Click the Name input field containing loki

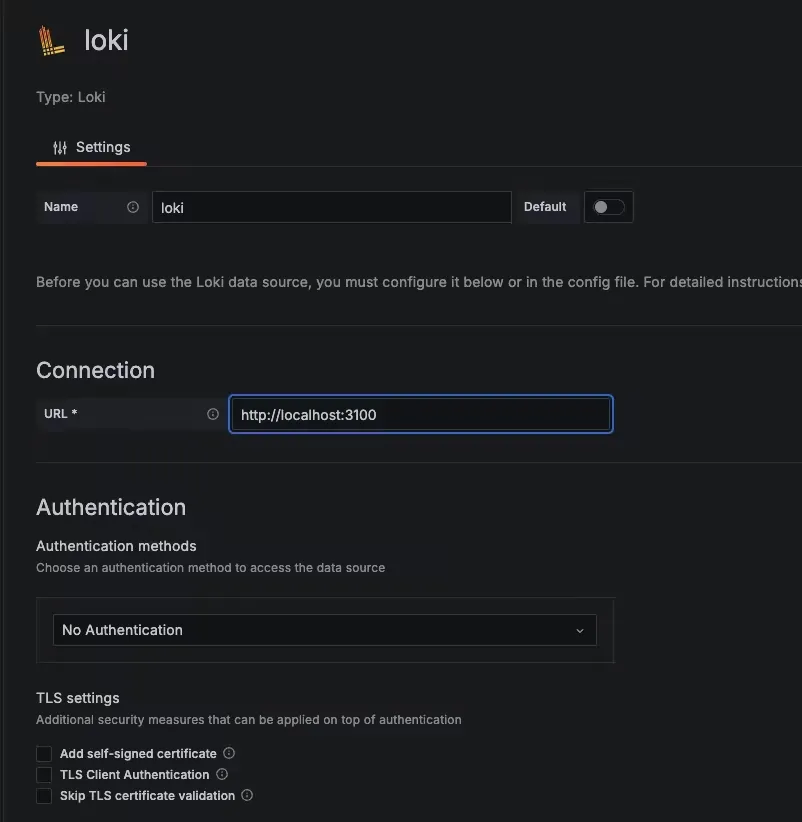tap(331, 208)
